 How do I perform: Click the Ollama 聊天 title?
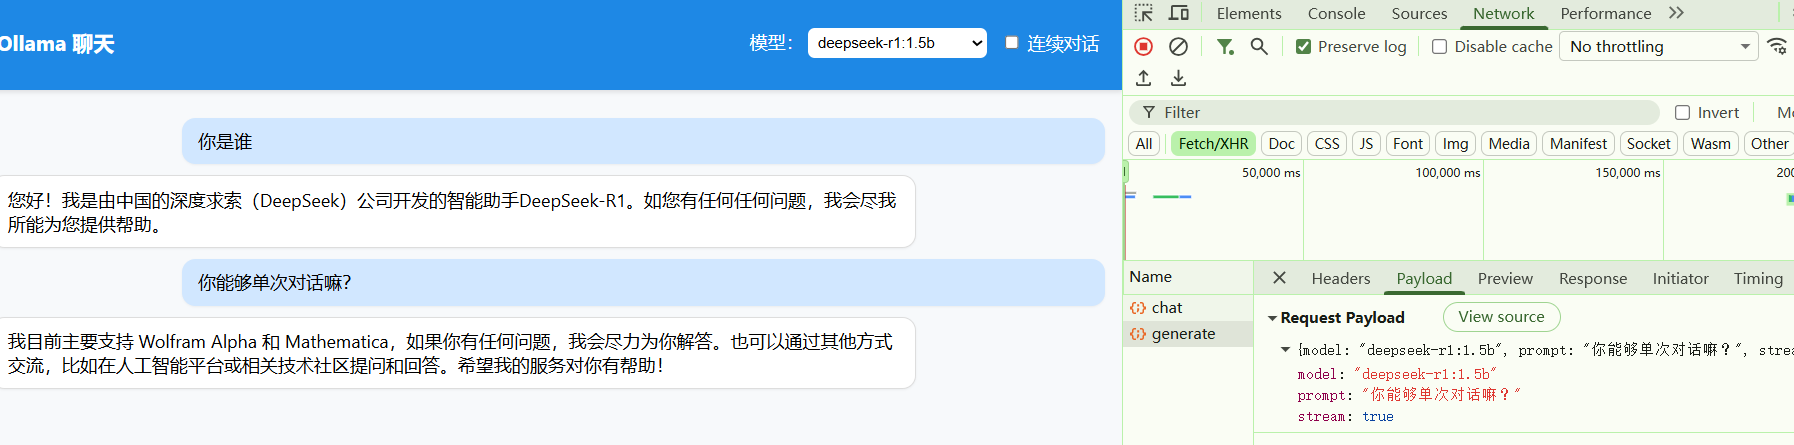pos(57,44)
